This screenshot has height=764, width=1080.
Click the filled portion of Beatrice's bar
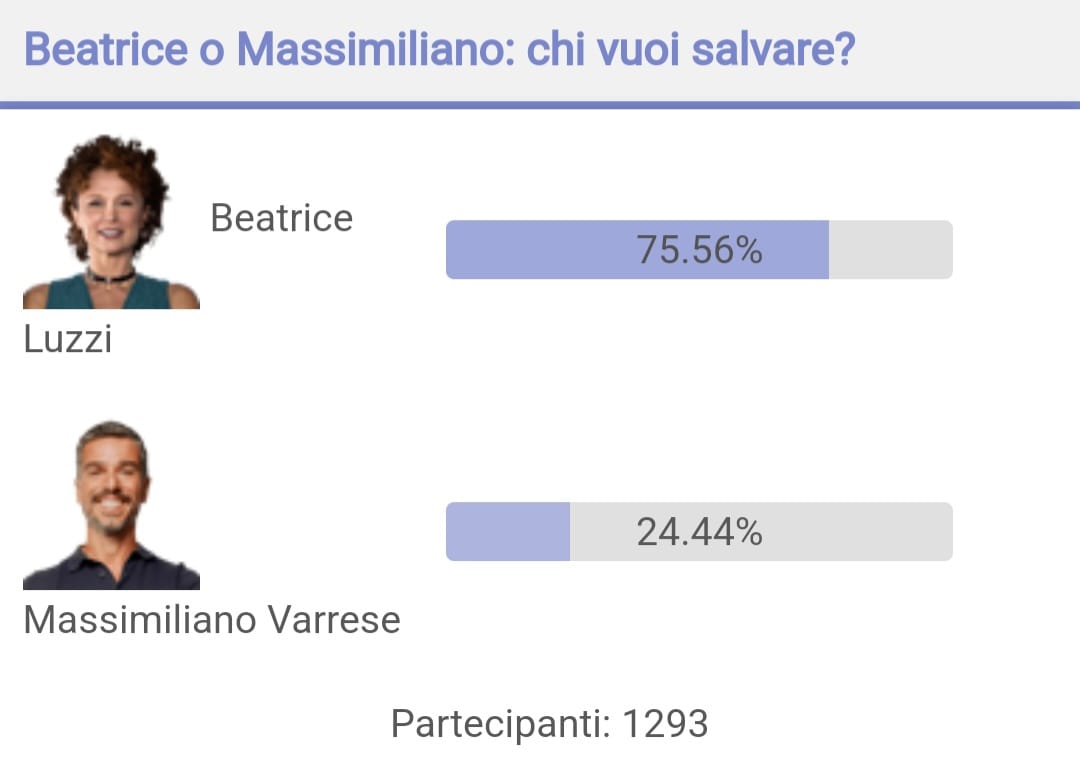click(637, 249)
